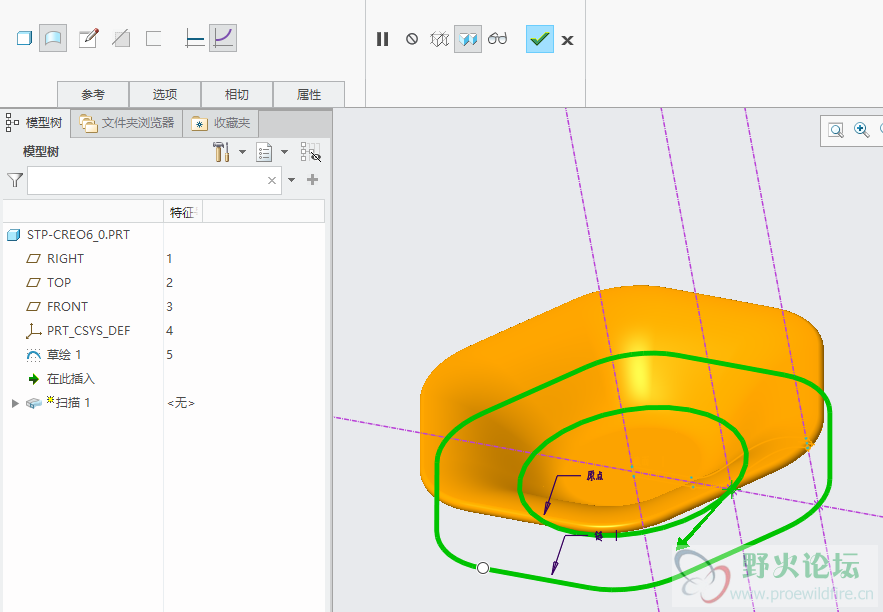This screenshot has height=612, width=883.
Task: Open the 相切 tab
Action: point(237,94)
